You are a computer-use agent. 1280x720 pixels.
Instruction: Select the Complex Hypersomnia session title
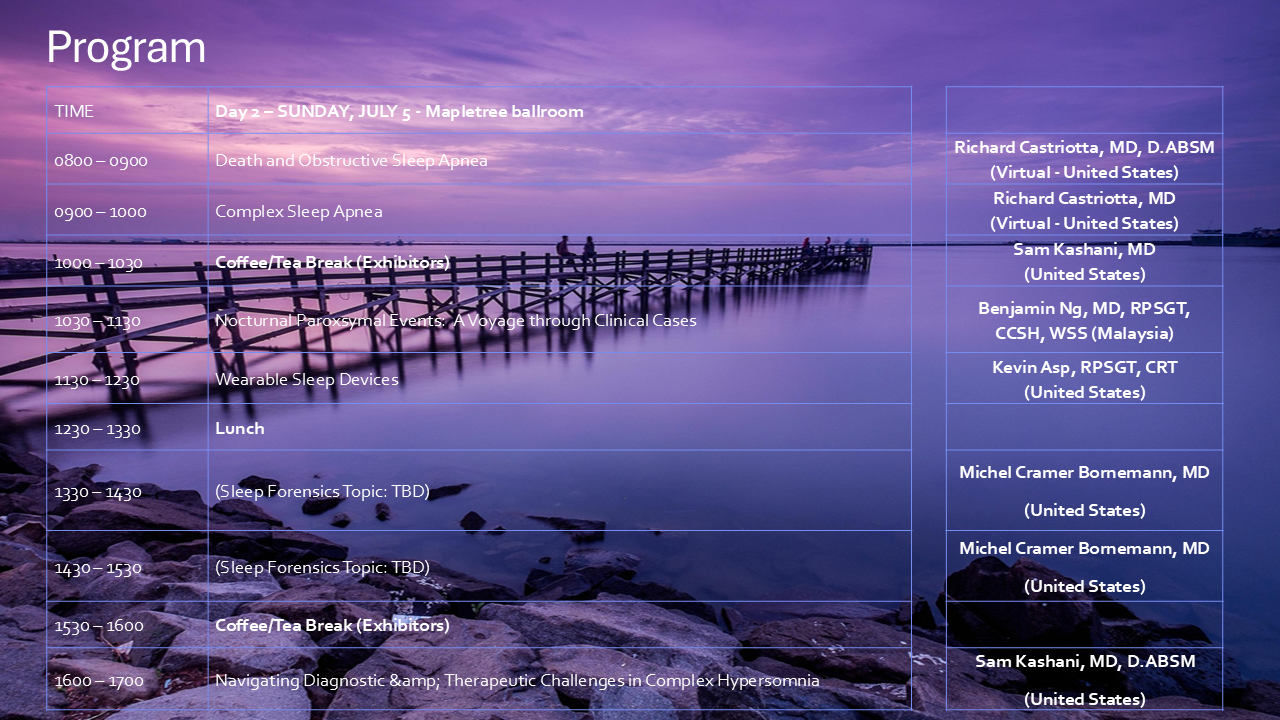517,681
